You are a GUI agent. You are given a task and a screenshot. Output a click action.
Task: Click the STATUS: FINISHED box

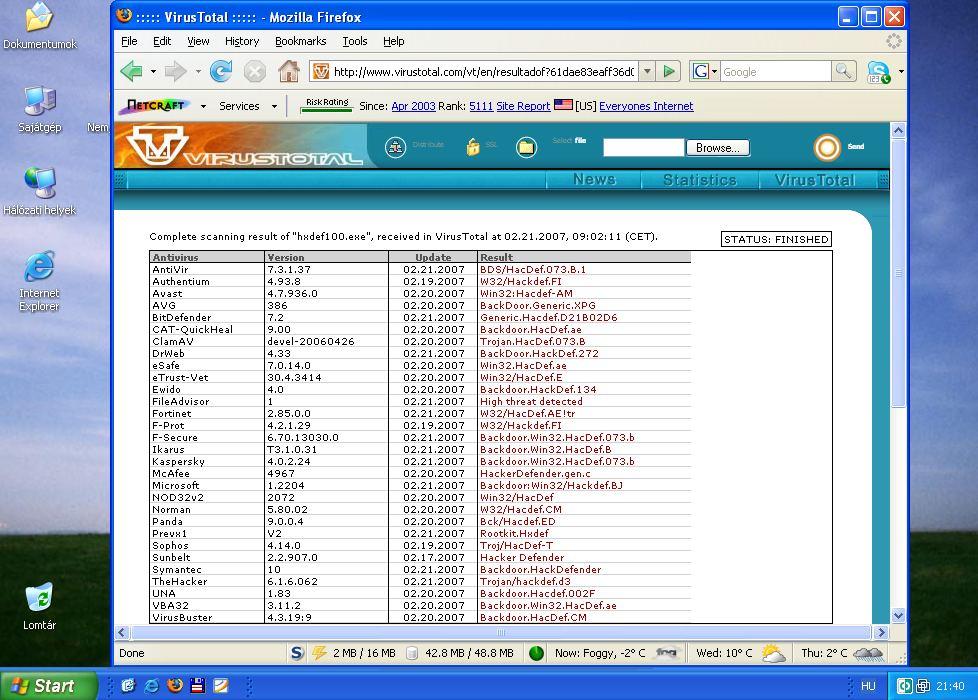776,239
